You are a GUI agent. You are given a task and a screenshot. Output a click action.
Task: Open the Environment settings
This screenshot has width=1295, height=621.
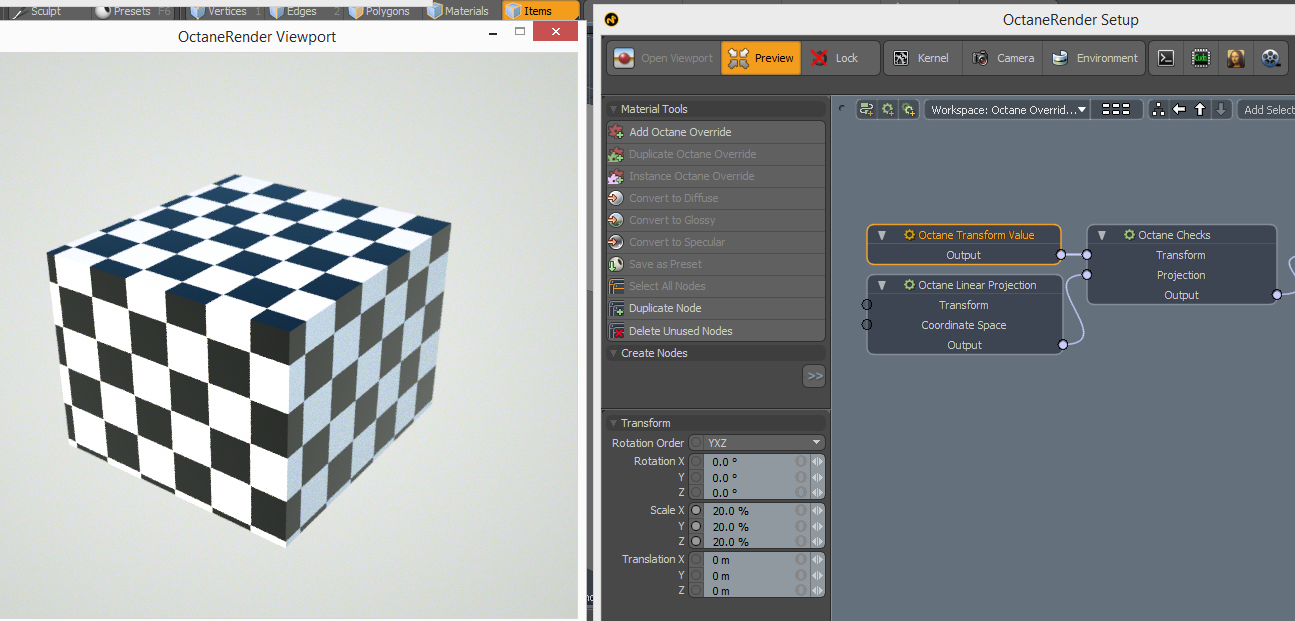point(1094,58)
